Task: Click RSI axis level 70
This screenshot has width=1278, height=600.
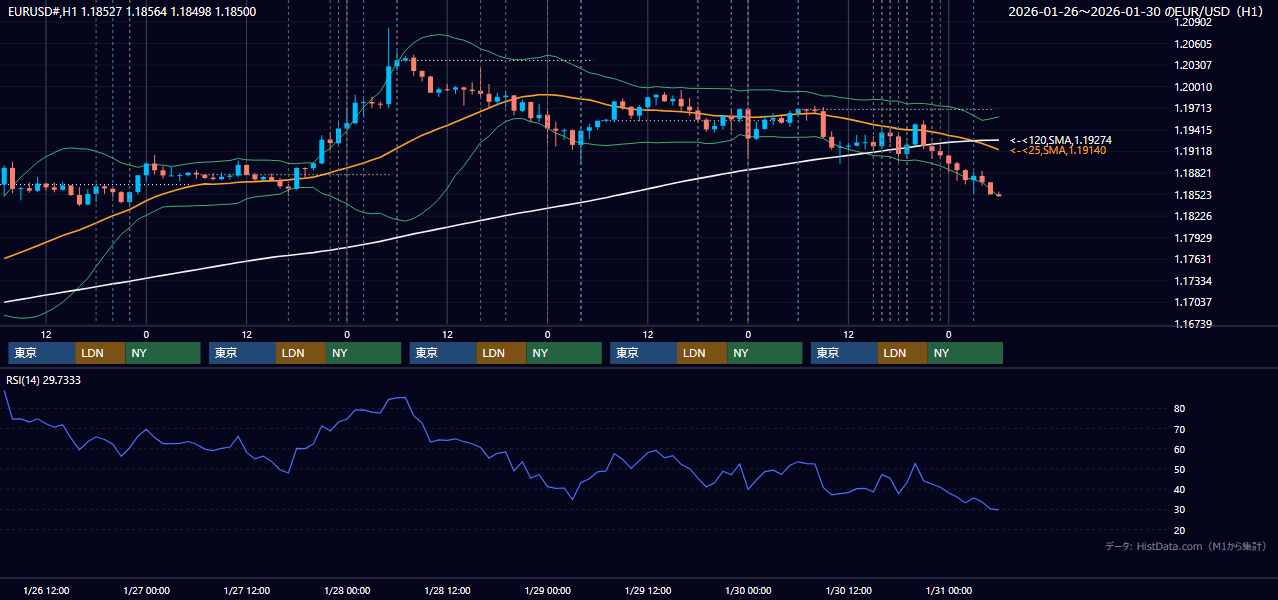Action: 1180,429
